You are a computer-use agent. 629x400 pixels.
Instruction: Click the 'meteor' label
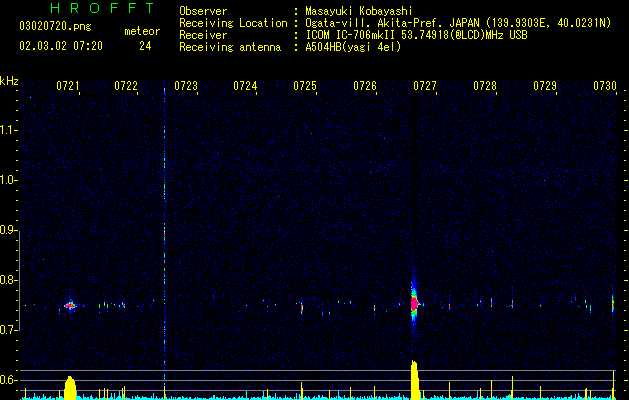click(x=142, y=31)
